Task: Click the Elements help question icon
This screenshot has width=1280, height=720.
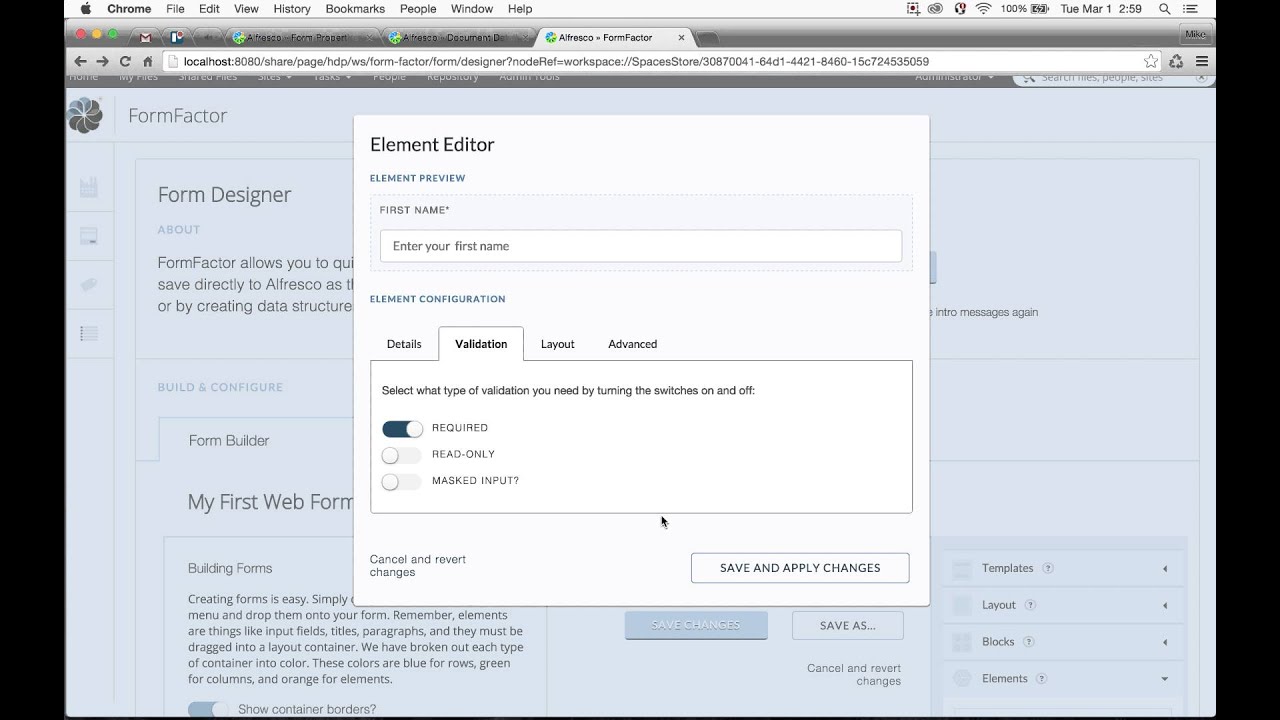Action: tap(1042, 679)
